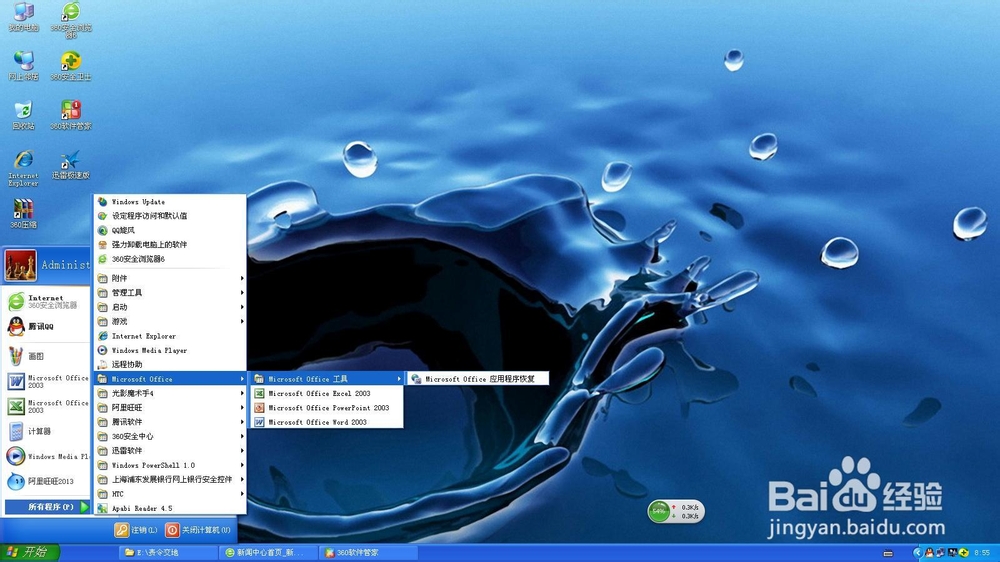Open My Computer desktop icon

(24, 17)
